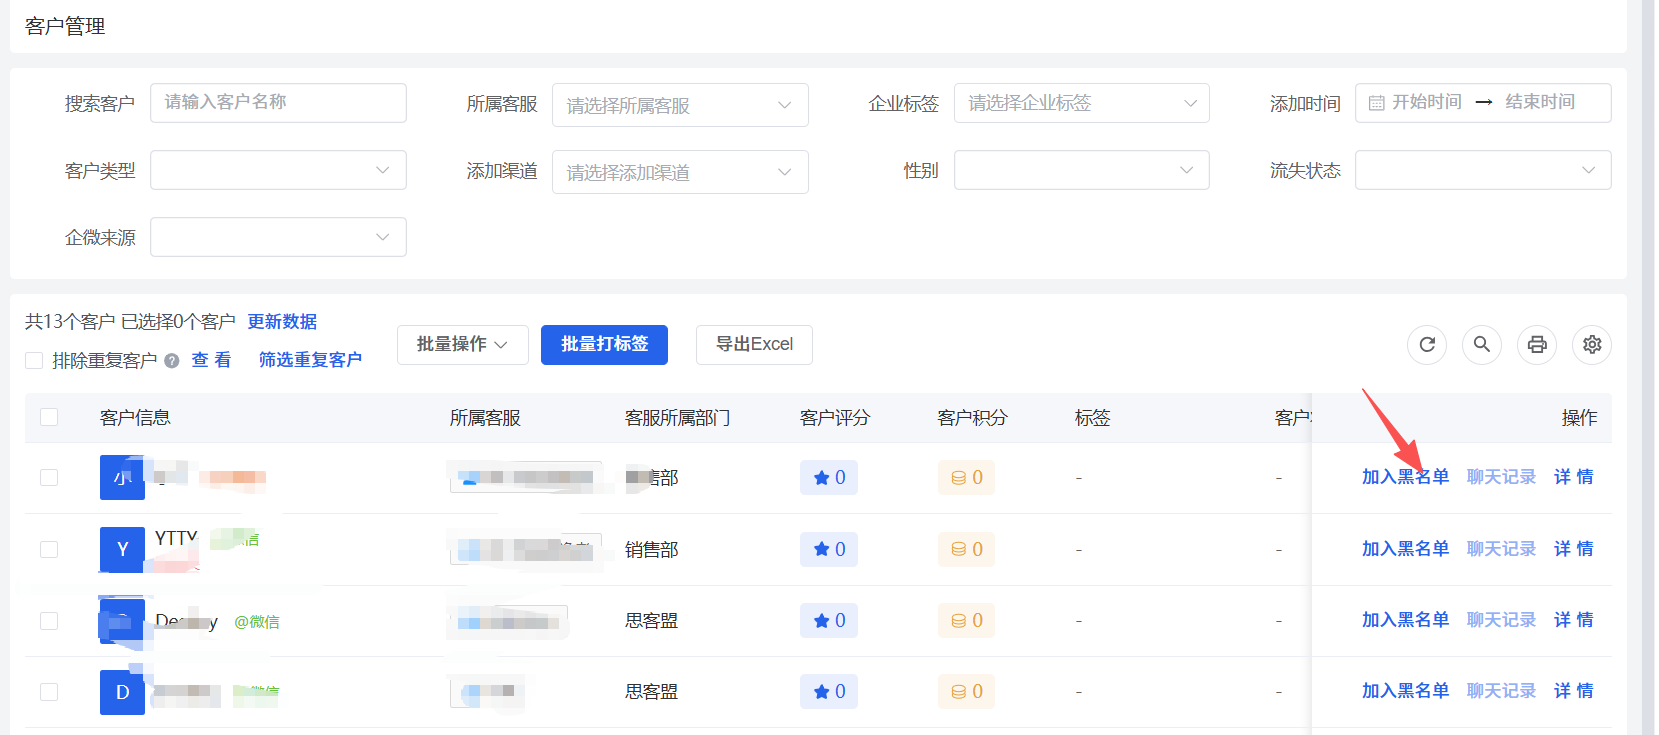
Task: Click the 查看 link next to 排除重复客户
Action: coord(211,360)
